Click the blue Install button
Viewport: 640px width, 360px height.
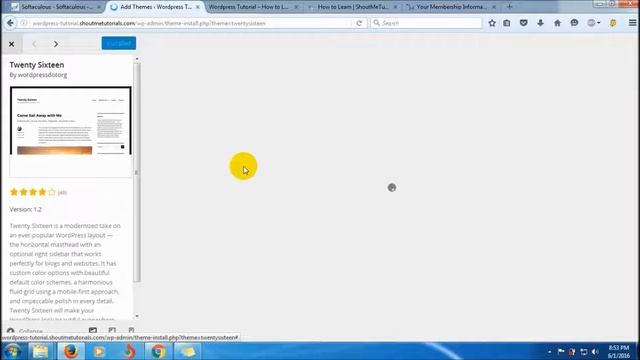click(x=119, y=43)
